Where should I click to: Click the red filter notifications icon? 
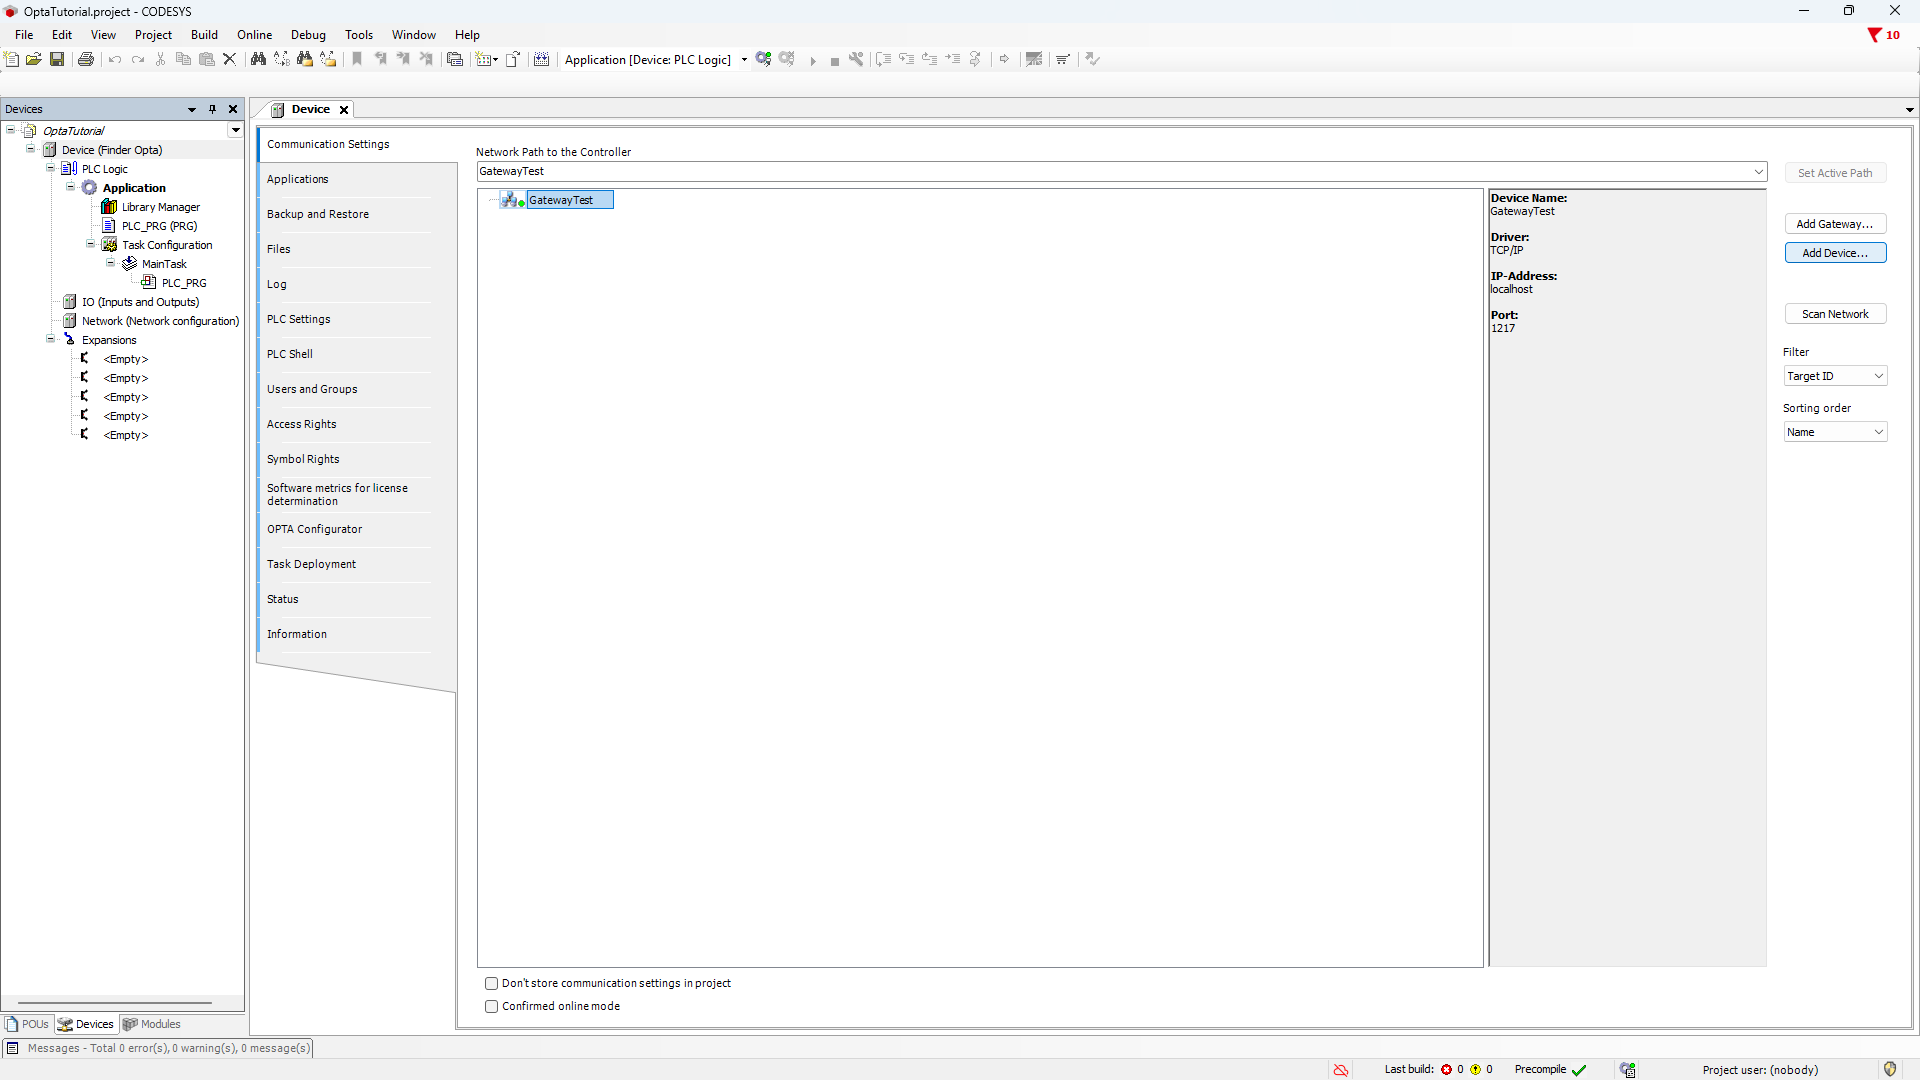tap(1874, 35)
